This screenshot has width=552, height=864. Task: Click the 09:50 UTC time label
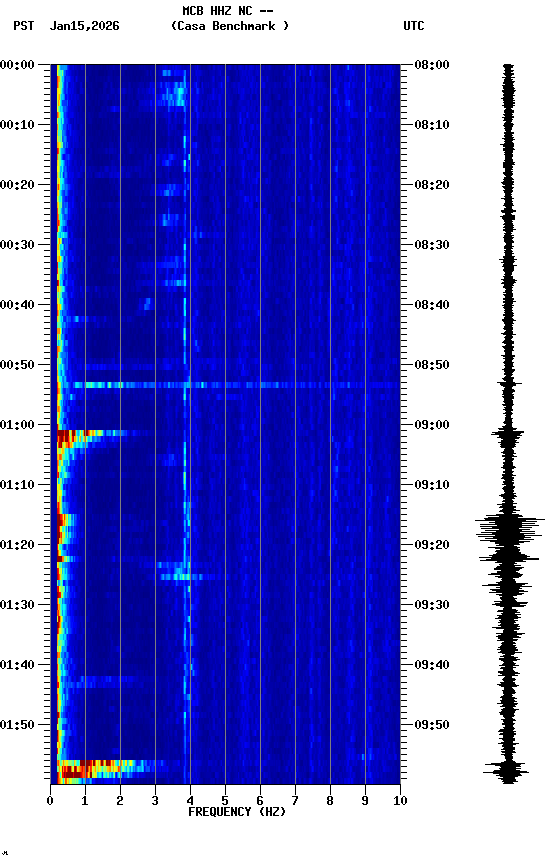click(431, 725)
